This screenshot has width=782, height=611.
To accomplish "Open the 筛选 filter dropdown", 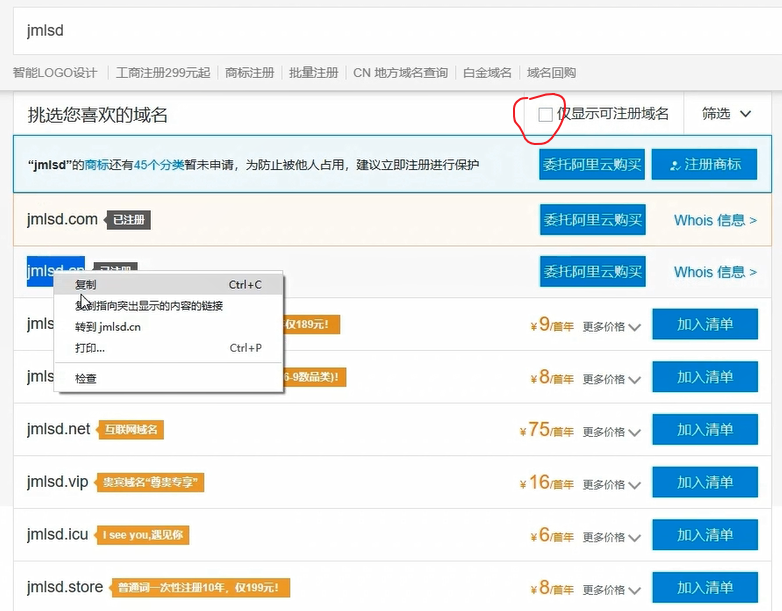I will [x=726, y=114].
